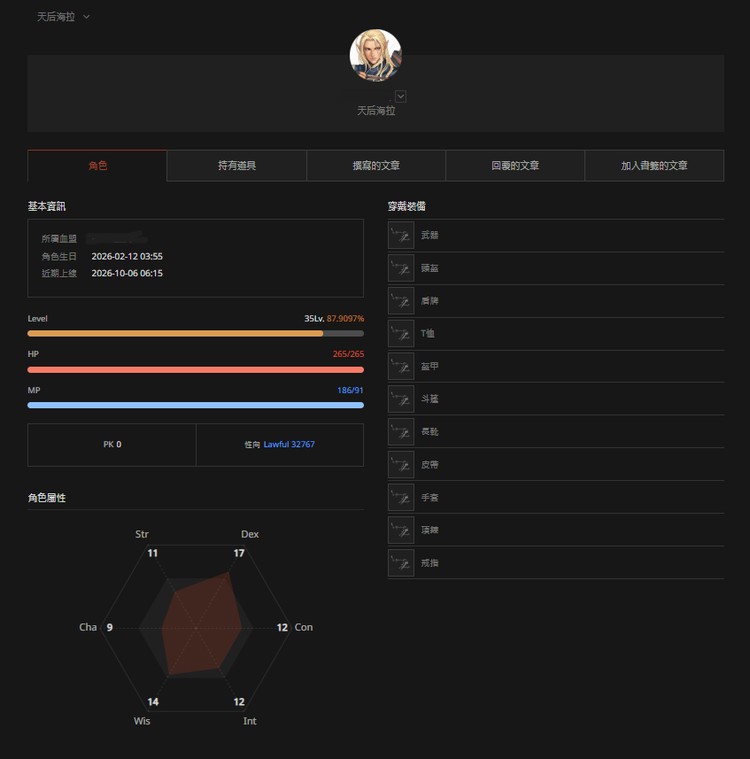Click the Str value 11 on radar chart
Screen dimensions: 750x759
[153, 553]
